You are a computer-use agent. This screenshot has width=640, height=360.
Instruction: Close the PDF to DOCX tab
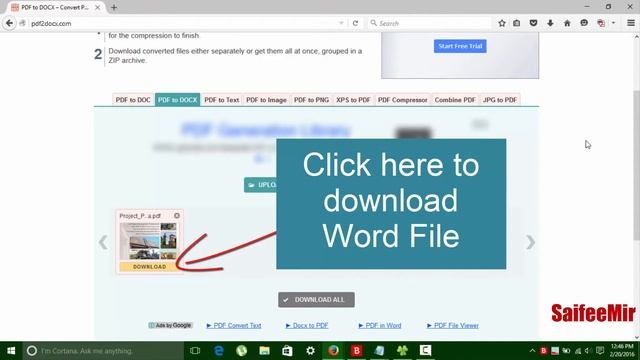point(98,7)
